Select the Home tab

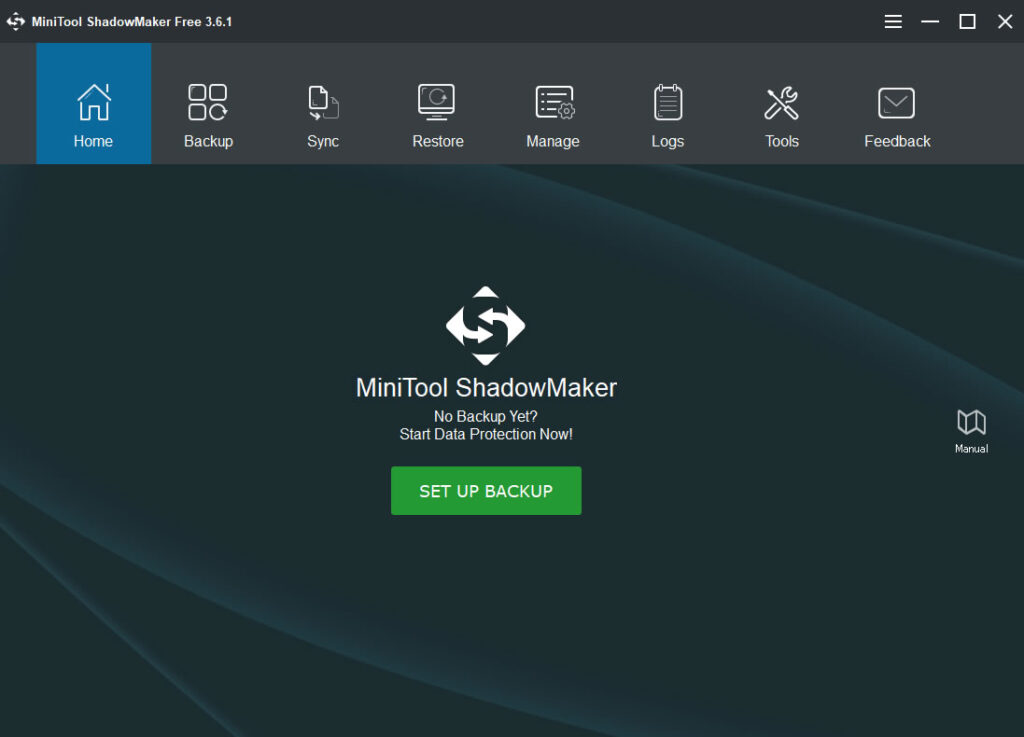pyautogui.click(x=93, y=104)
